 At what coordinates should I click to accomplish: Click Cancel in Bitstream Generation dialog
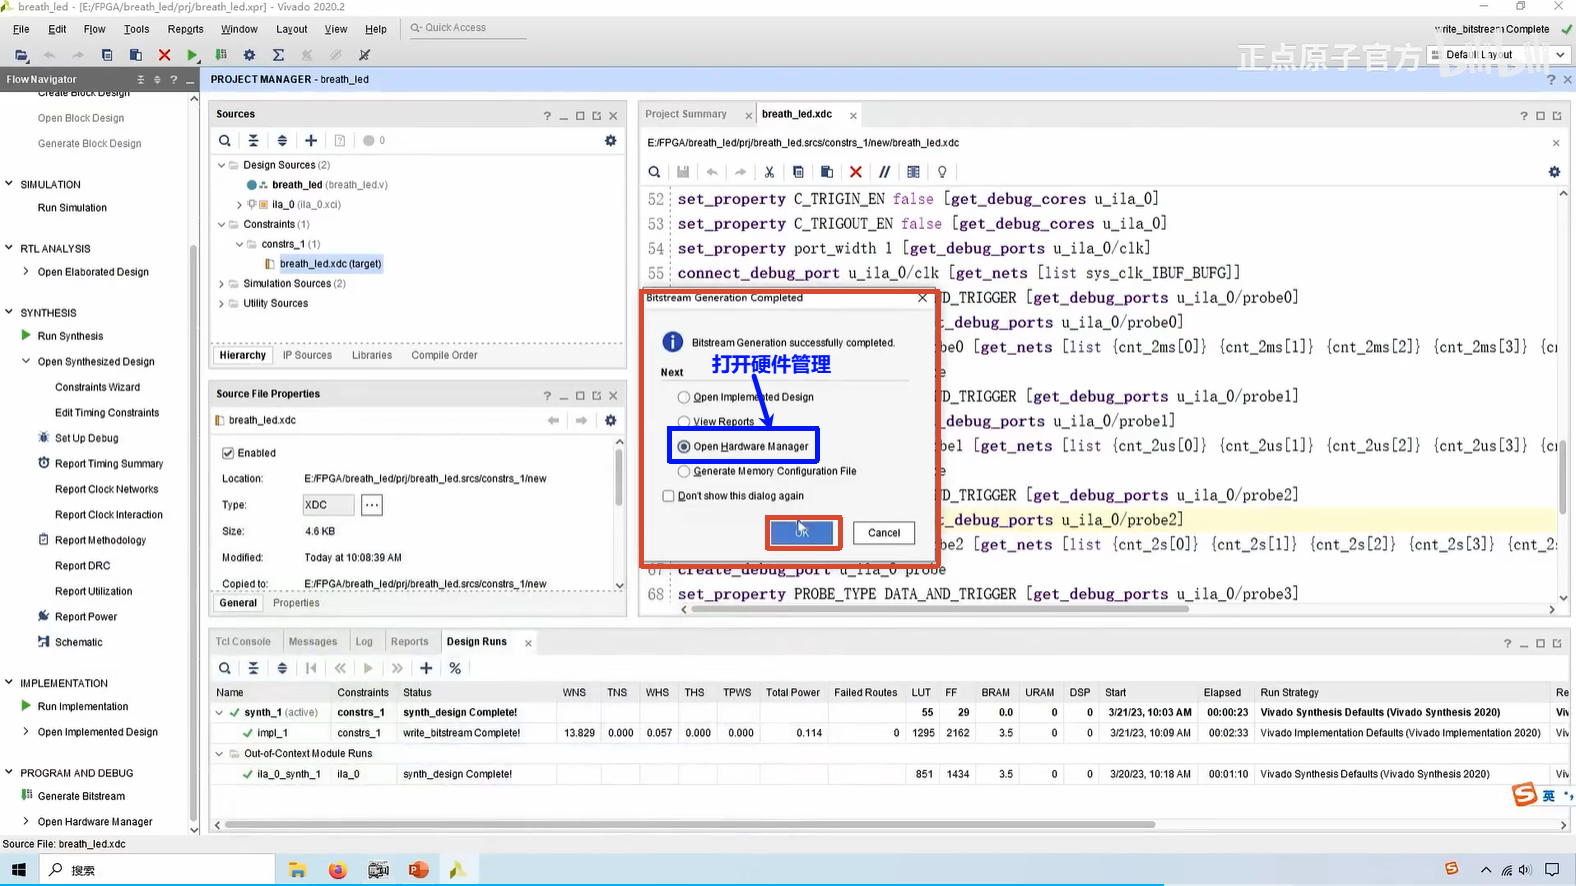point(884,533)
